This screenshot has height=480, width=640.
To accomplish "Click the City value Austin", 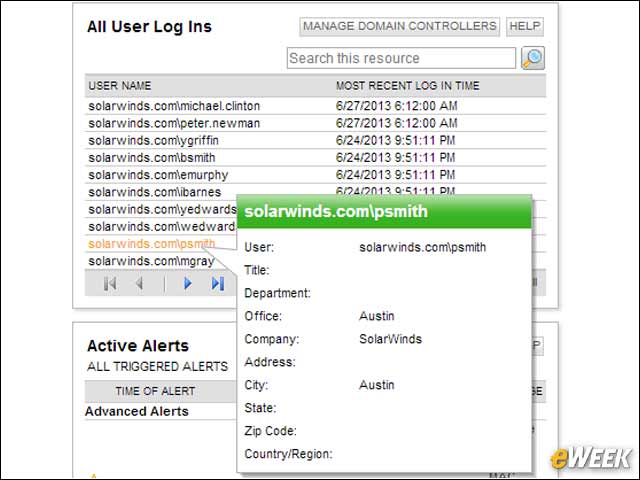I will click(377, 385).
